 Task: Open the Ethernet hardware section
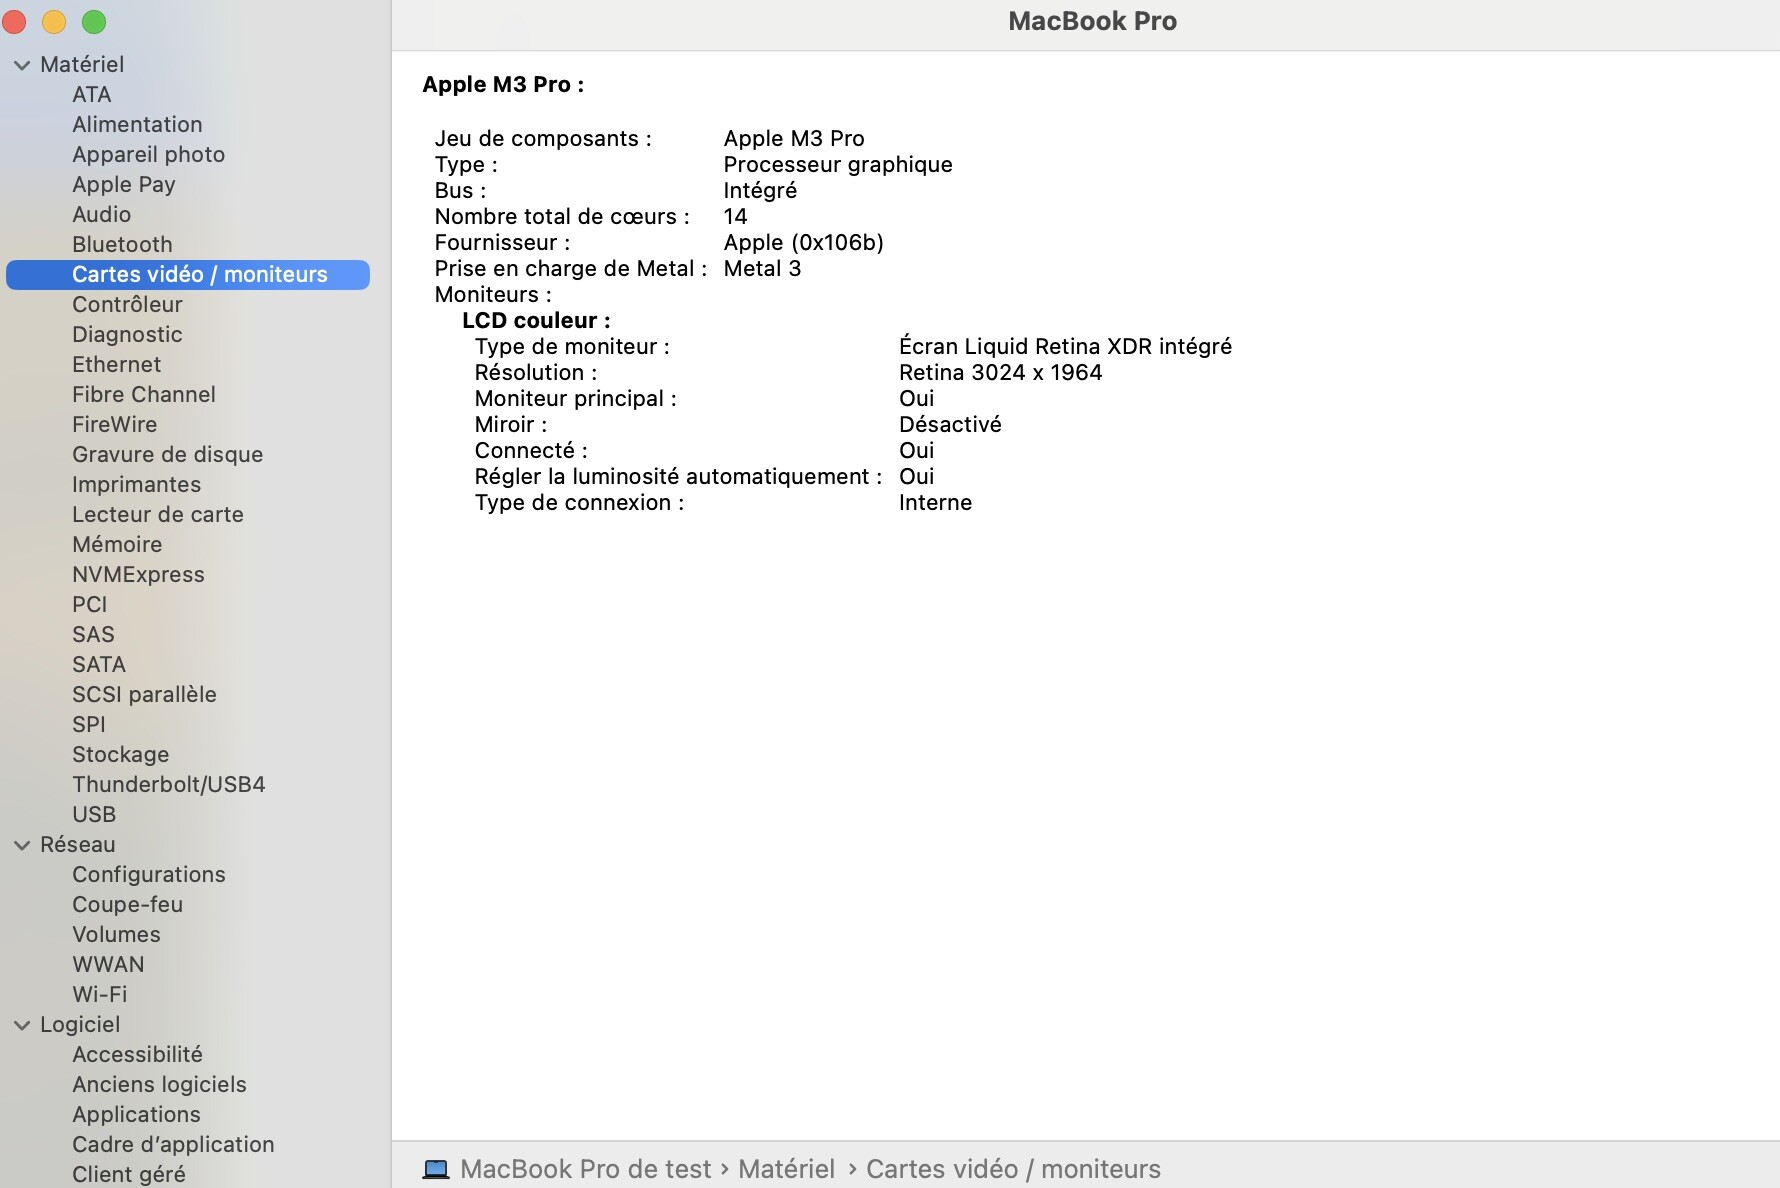[x=116, y=364]
